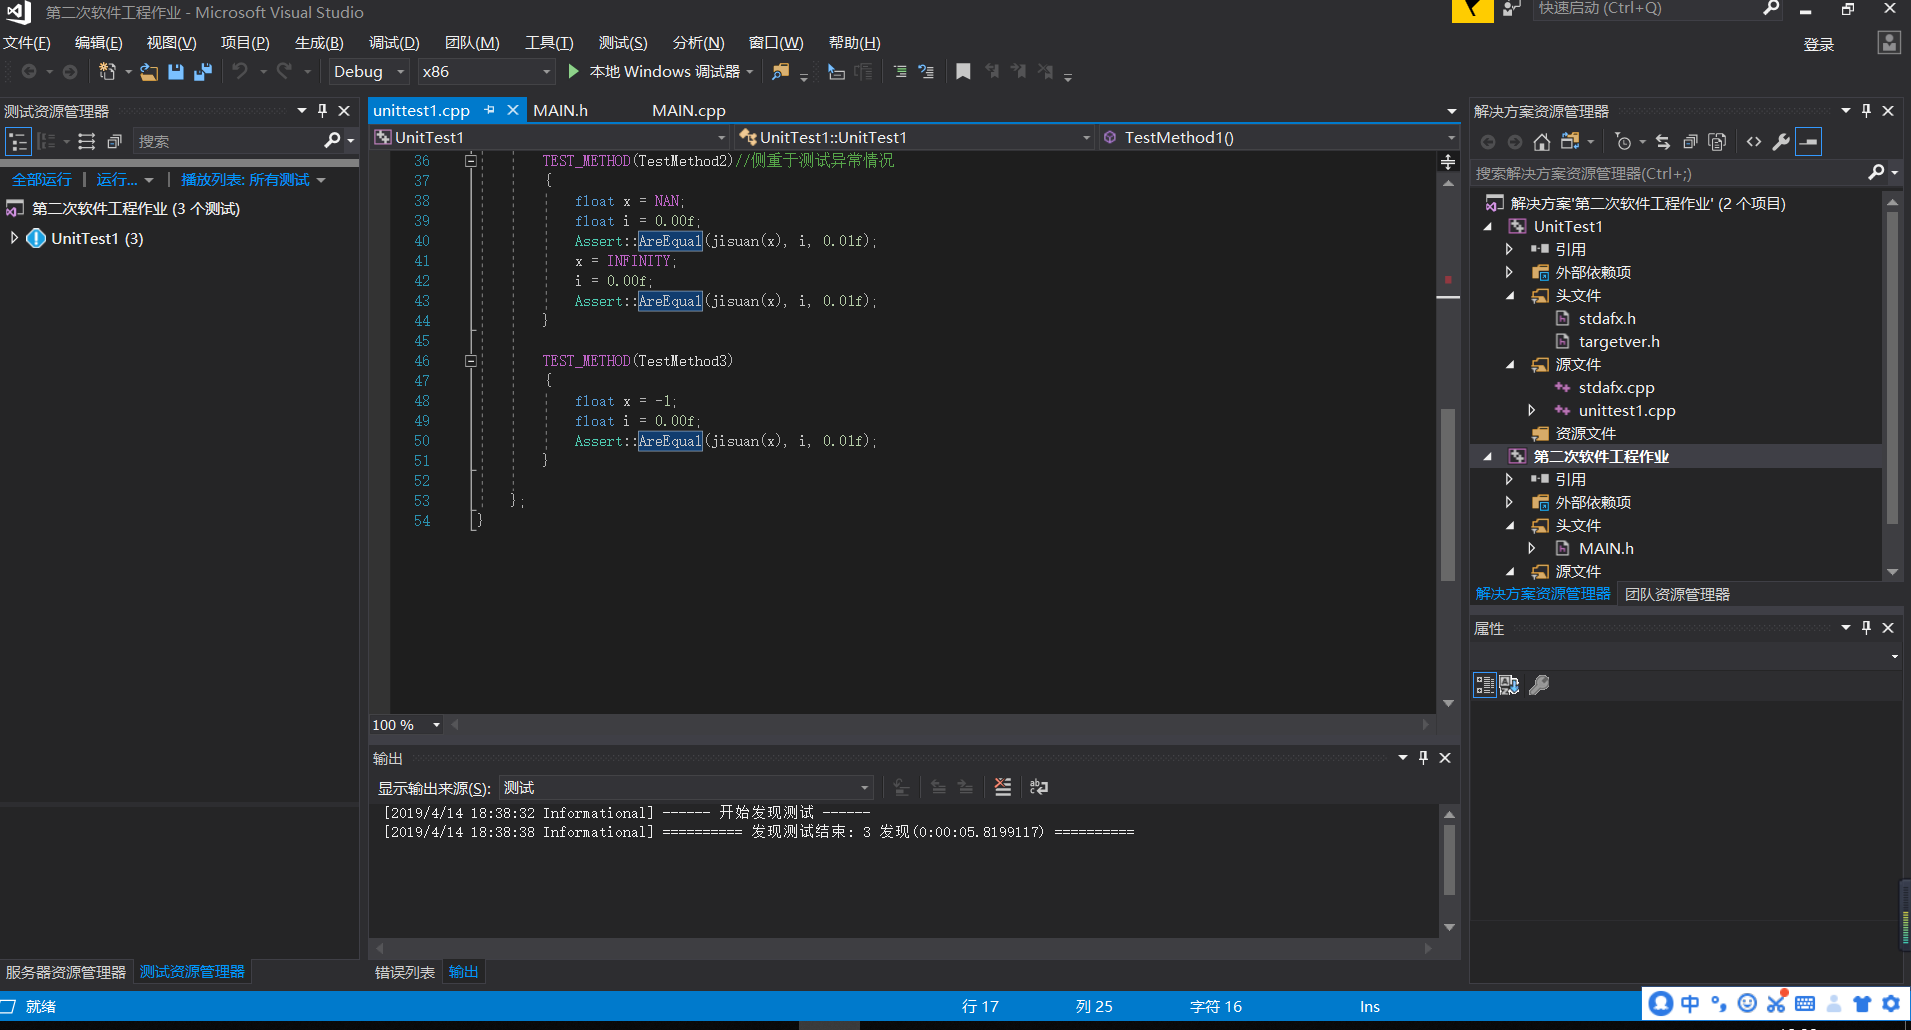Switch to the 团队资源管理器 tab
The image size is (1911, 1030).
coord(1677,594)
